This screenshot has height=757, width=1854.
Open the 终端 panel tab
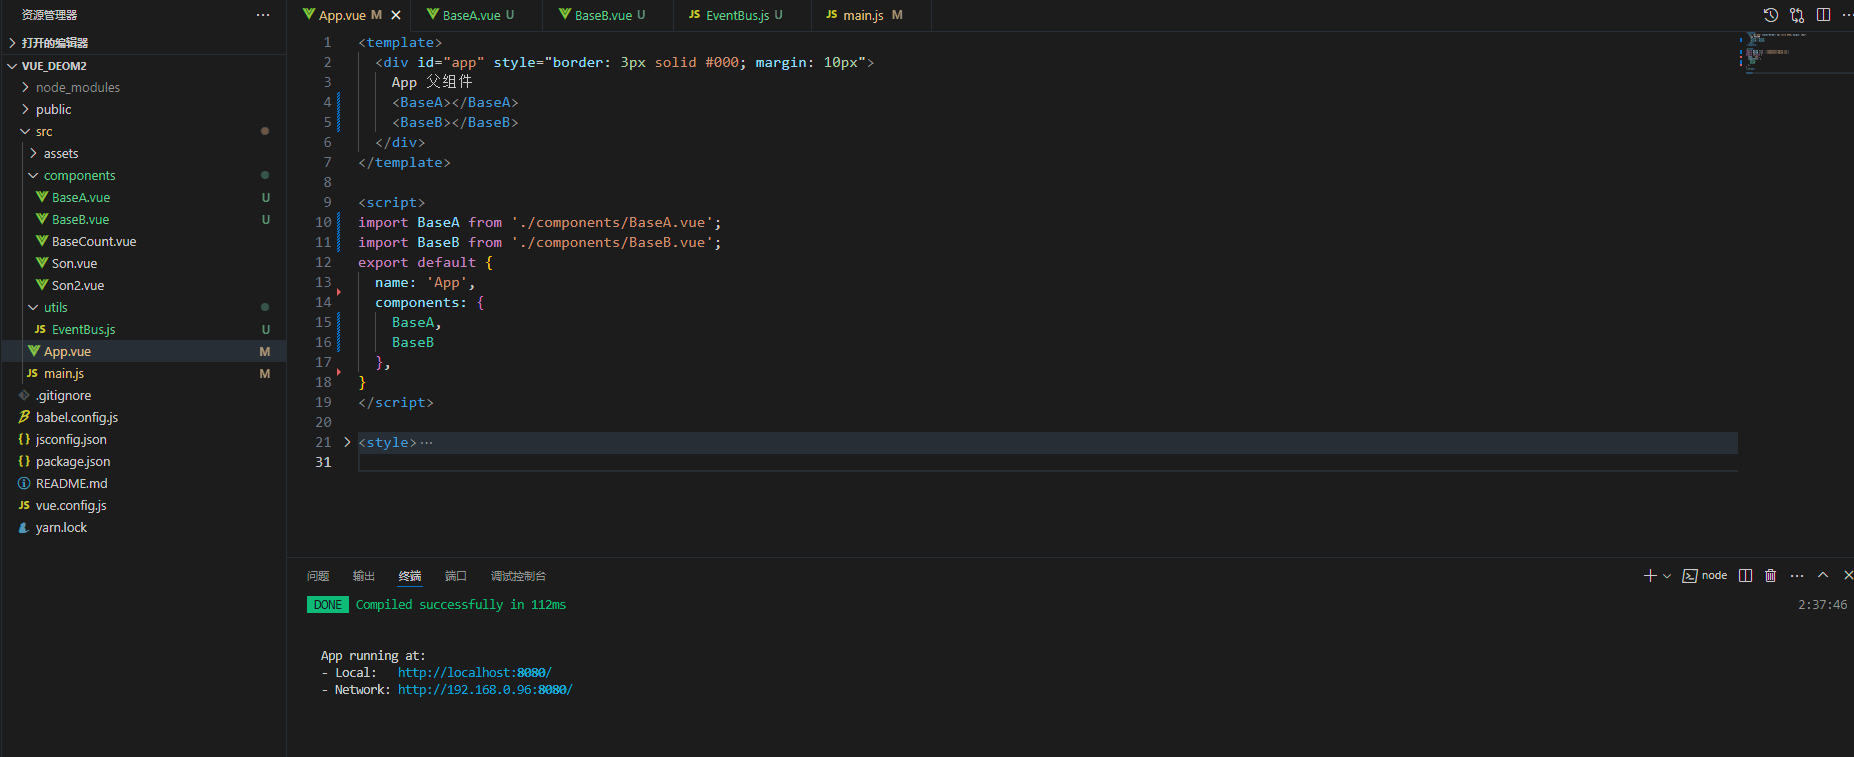(x=410, y=576)
